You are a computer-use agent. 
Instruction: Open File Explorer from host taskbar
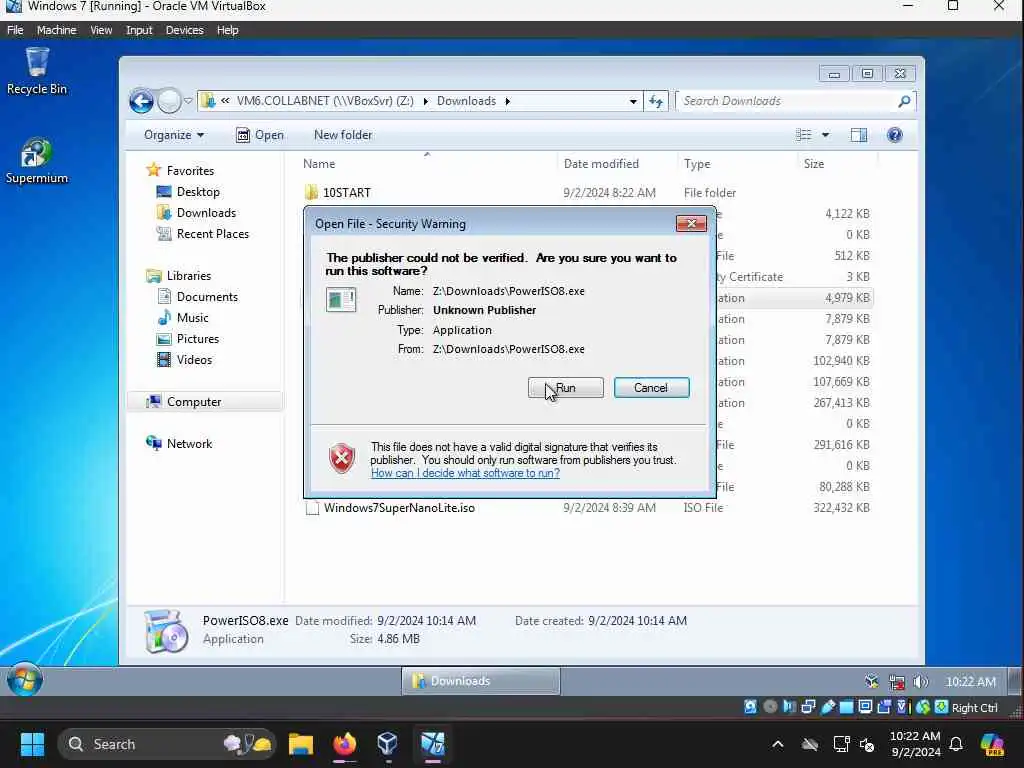301,744
